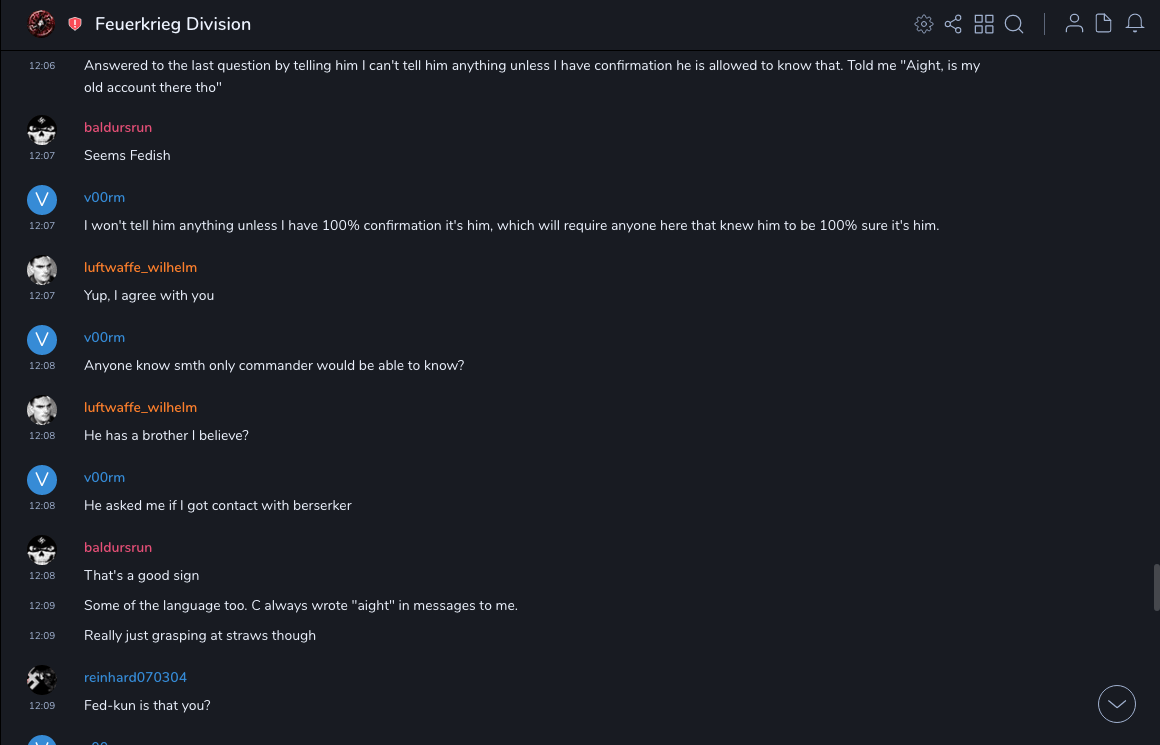Click luftwaffe_wilhelm's avatar next to "He has a brother"
Viewport: 1160px width, 745px height.
pyautogui.click(x=42, y=410)
